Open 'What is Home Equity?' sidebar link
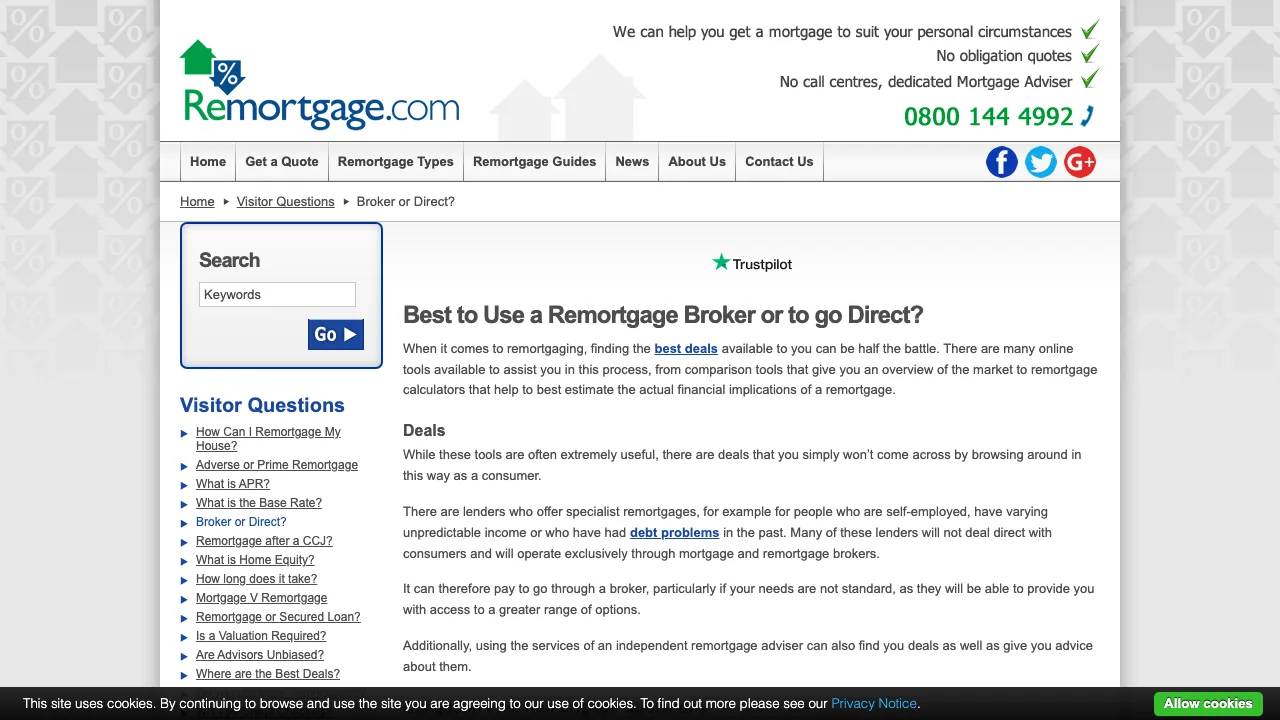The image size is (1280, 720). 255,560
